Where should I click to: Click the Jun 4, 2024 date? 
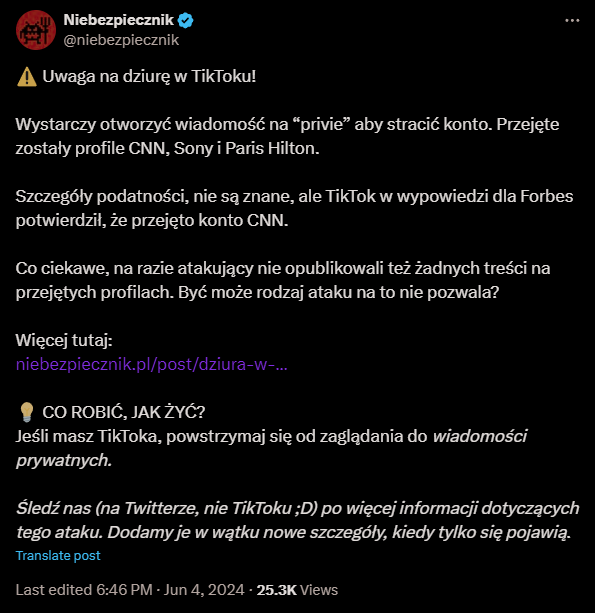[204, 590]
